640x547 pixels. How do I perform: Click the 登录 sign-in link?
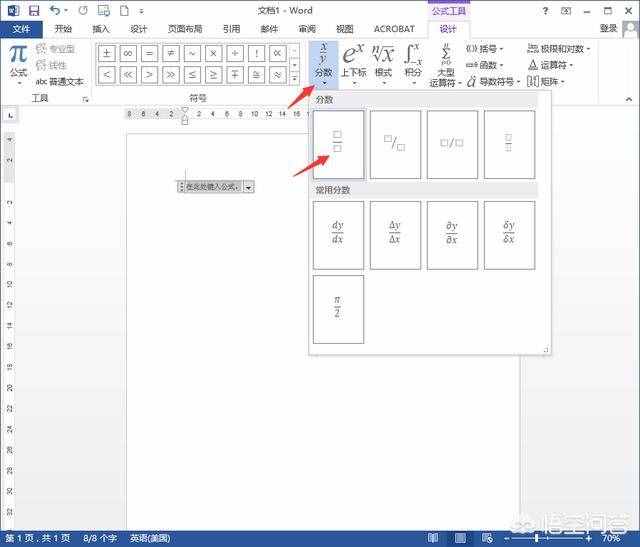[608, 28]
